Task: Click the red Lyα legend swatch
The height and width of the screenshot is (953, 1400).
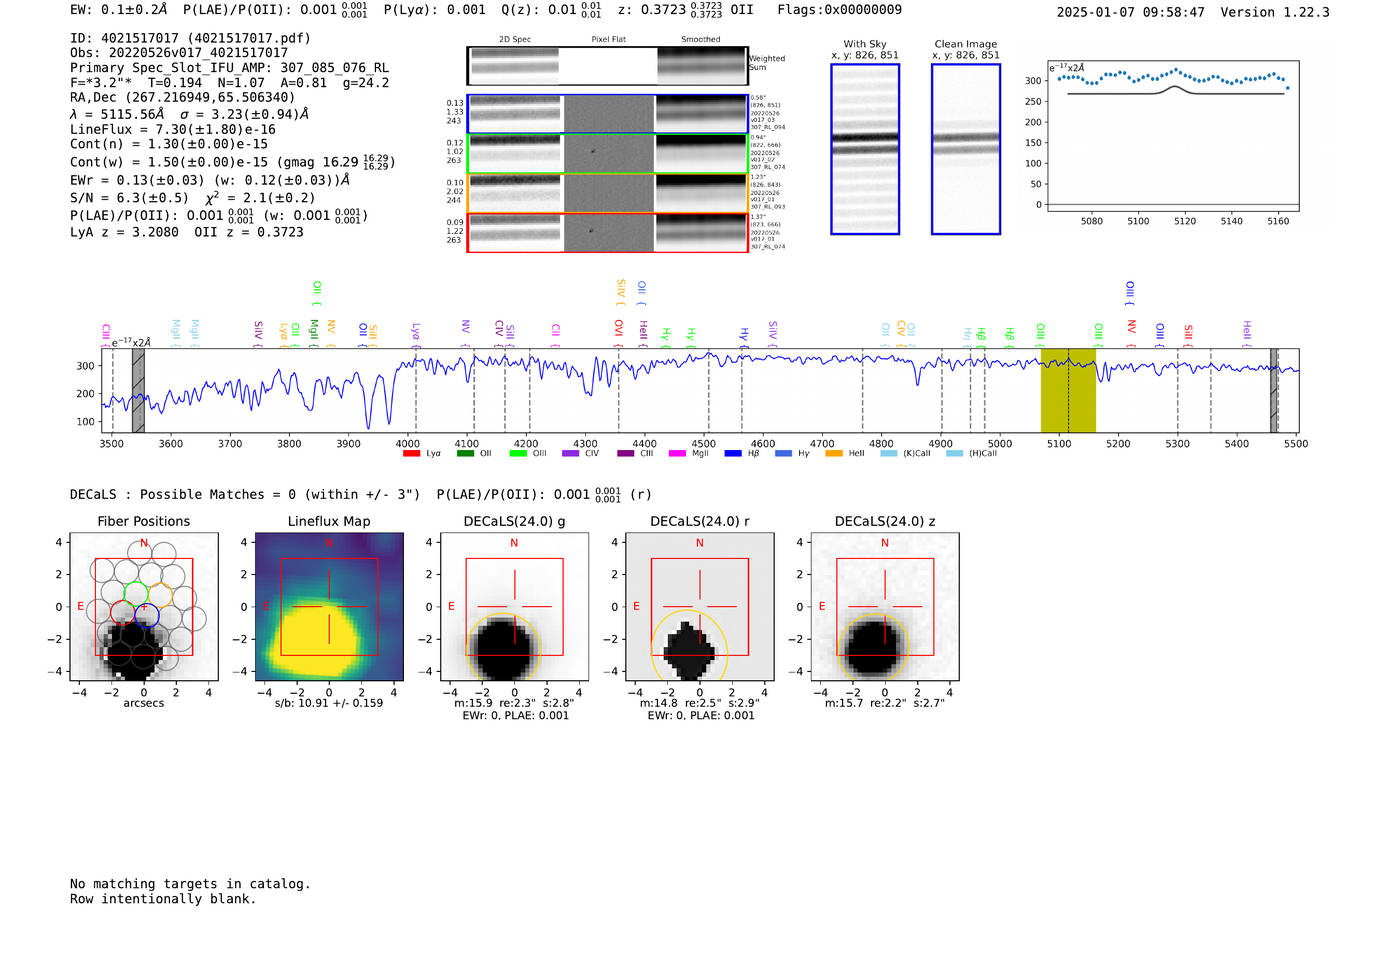Action: 411,454
